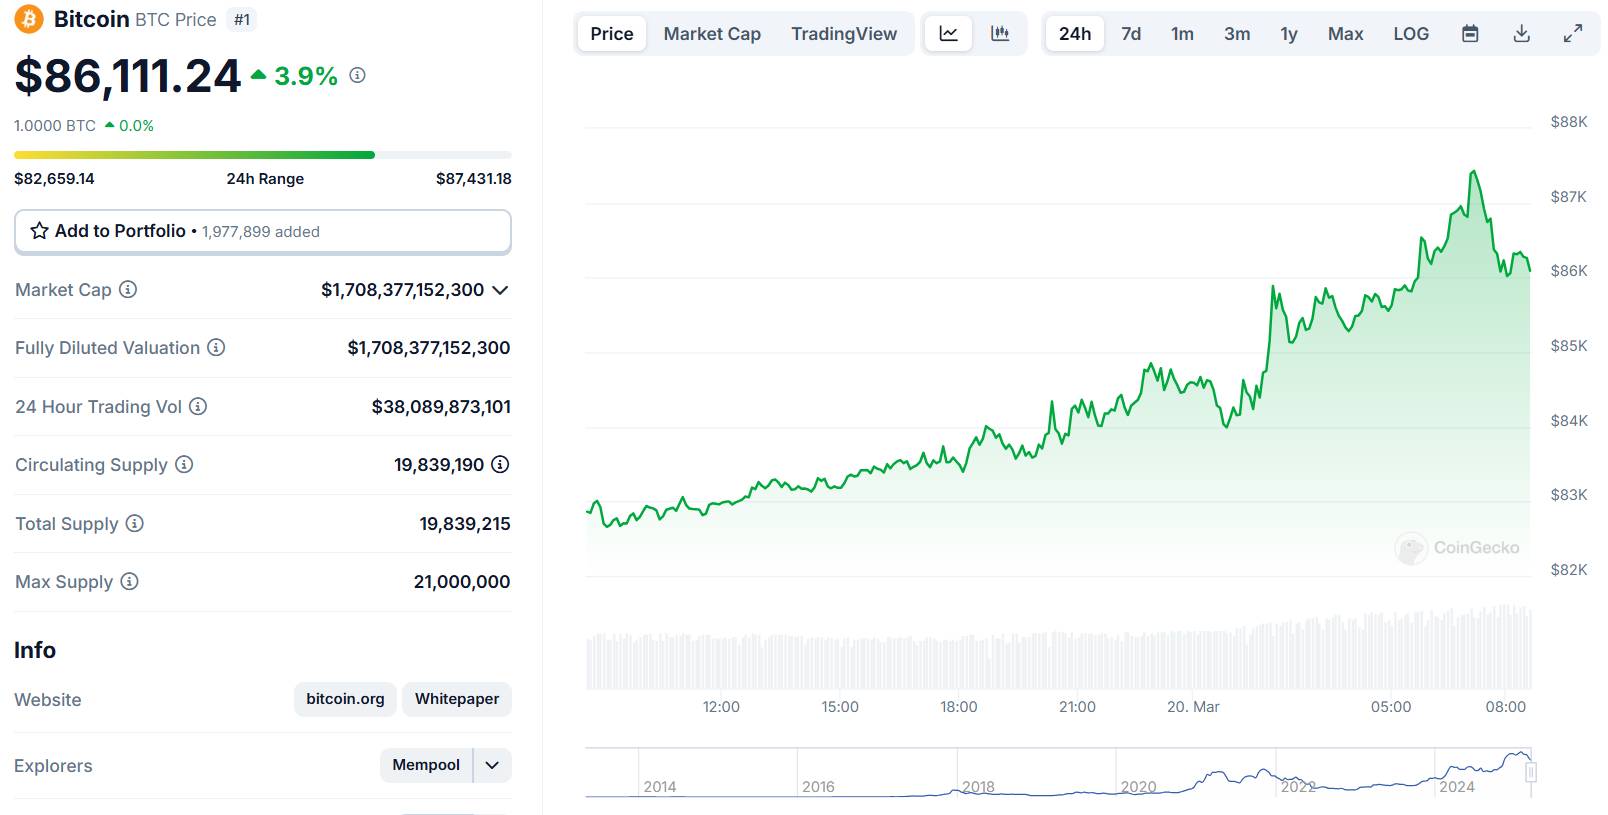Select the Price chart tab

[612, 34]
